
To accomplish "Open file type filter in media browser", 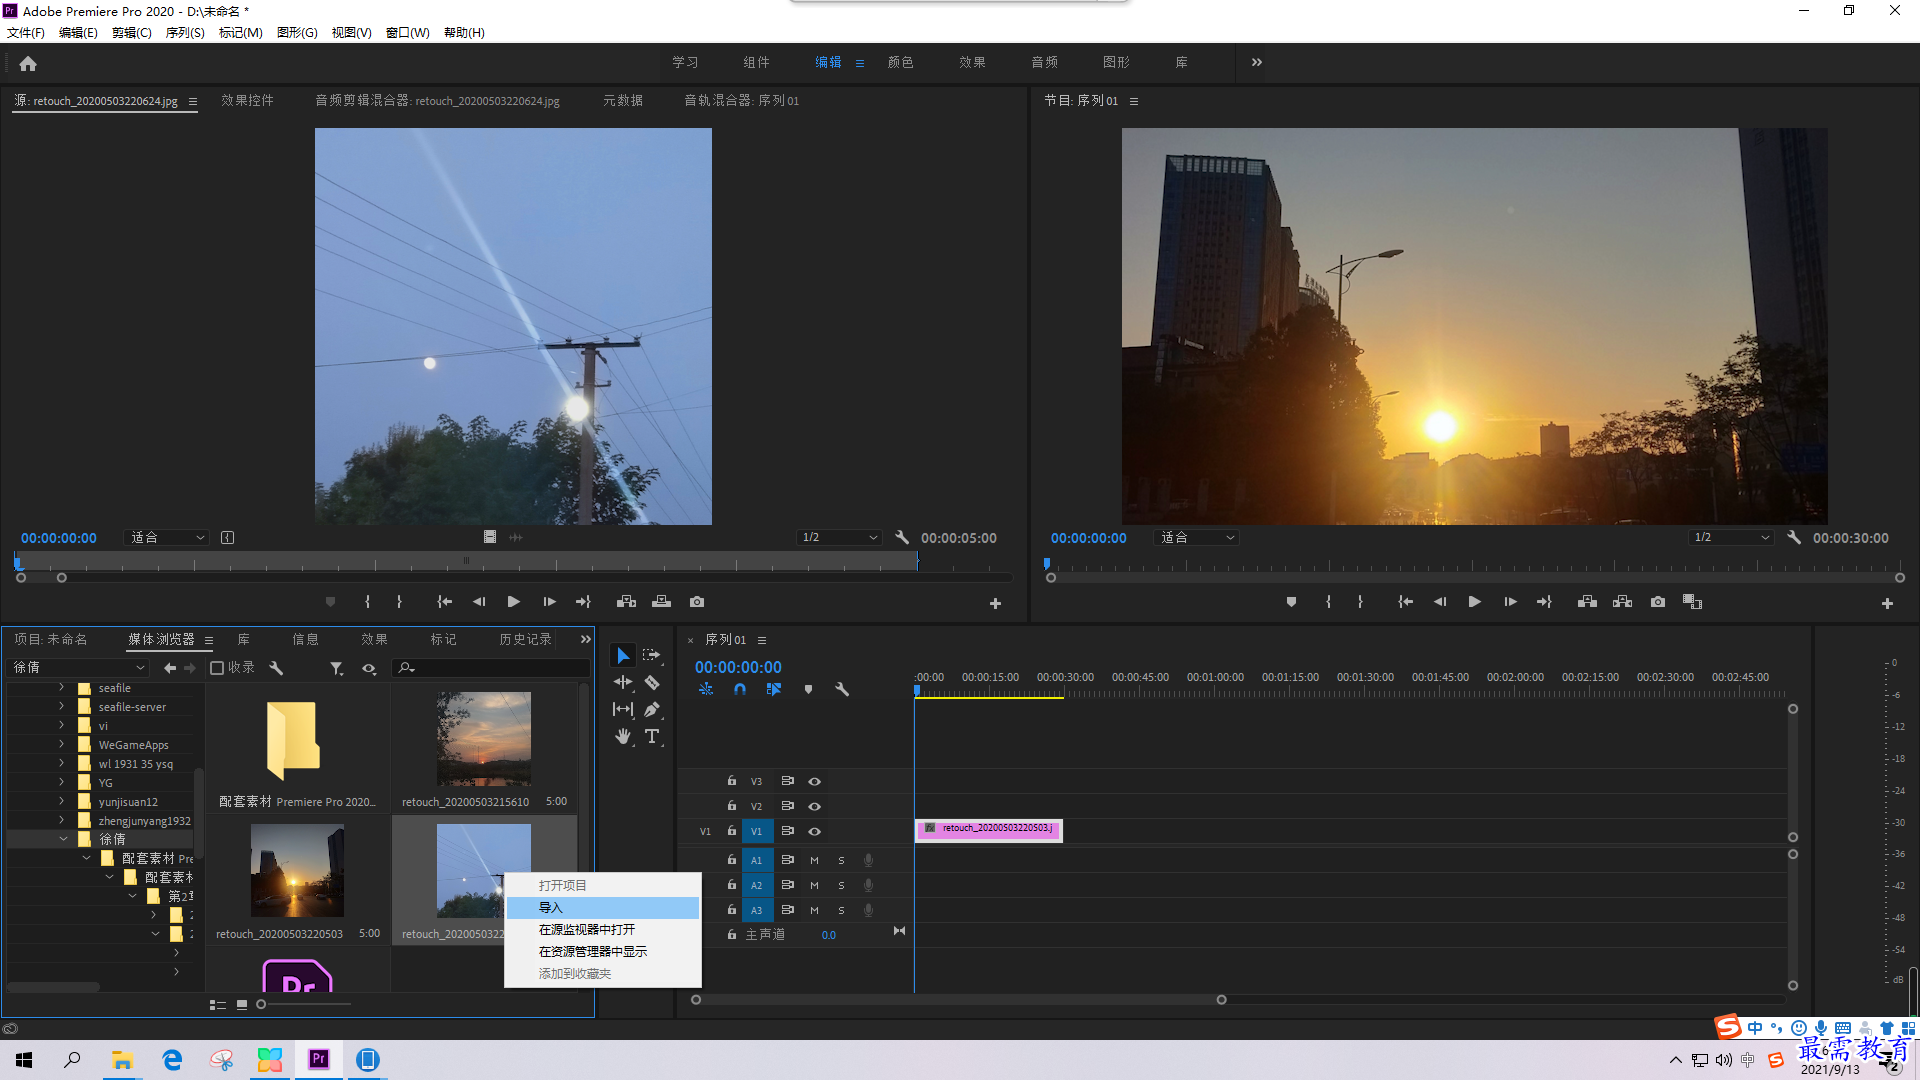I will pos(337,668).
